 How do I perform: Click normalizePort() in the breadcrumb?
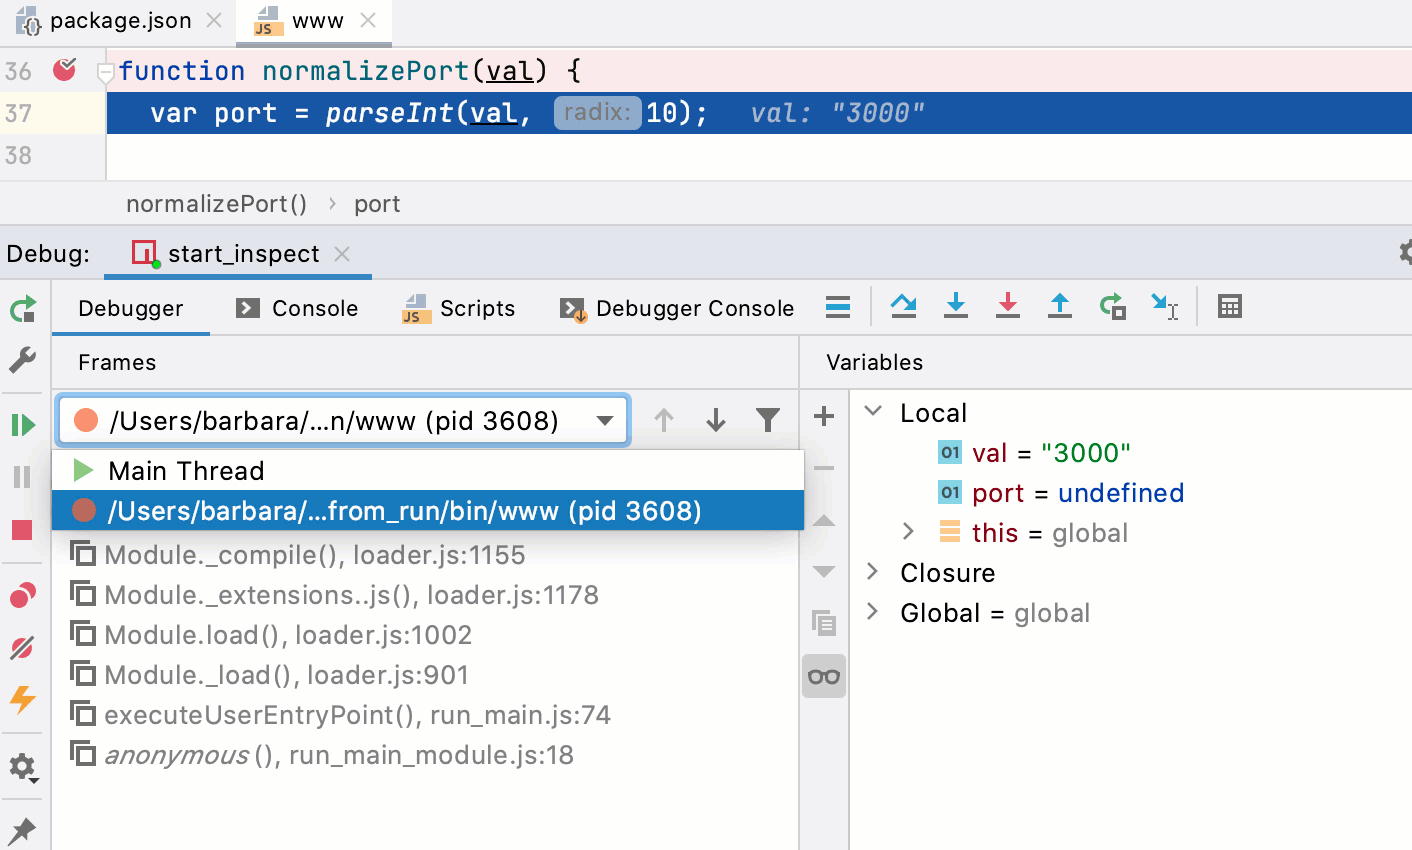(217, 204)
